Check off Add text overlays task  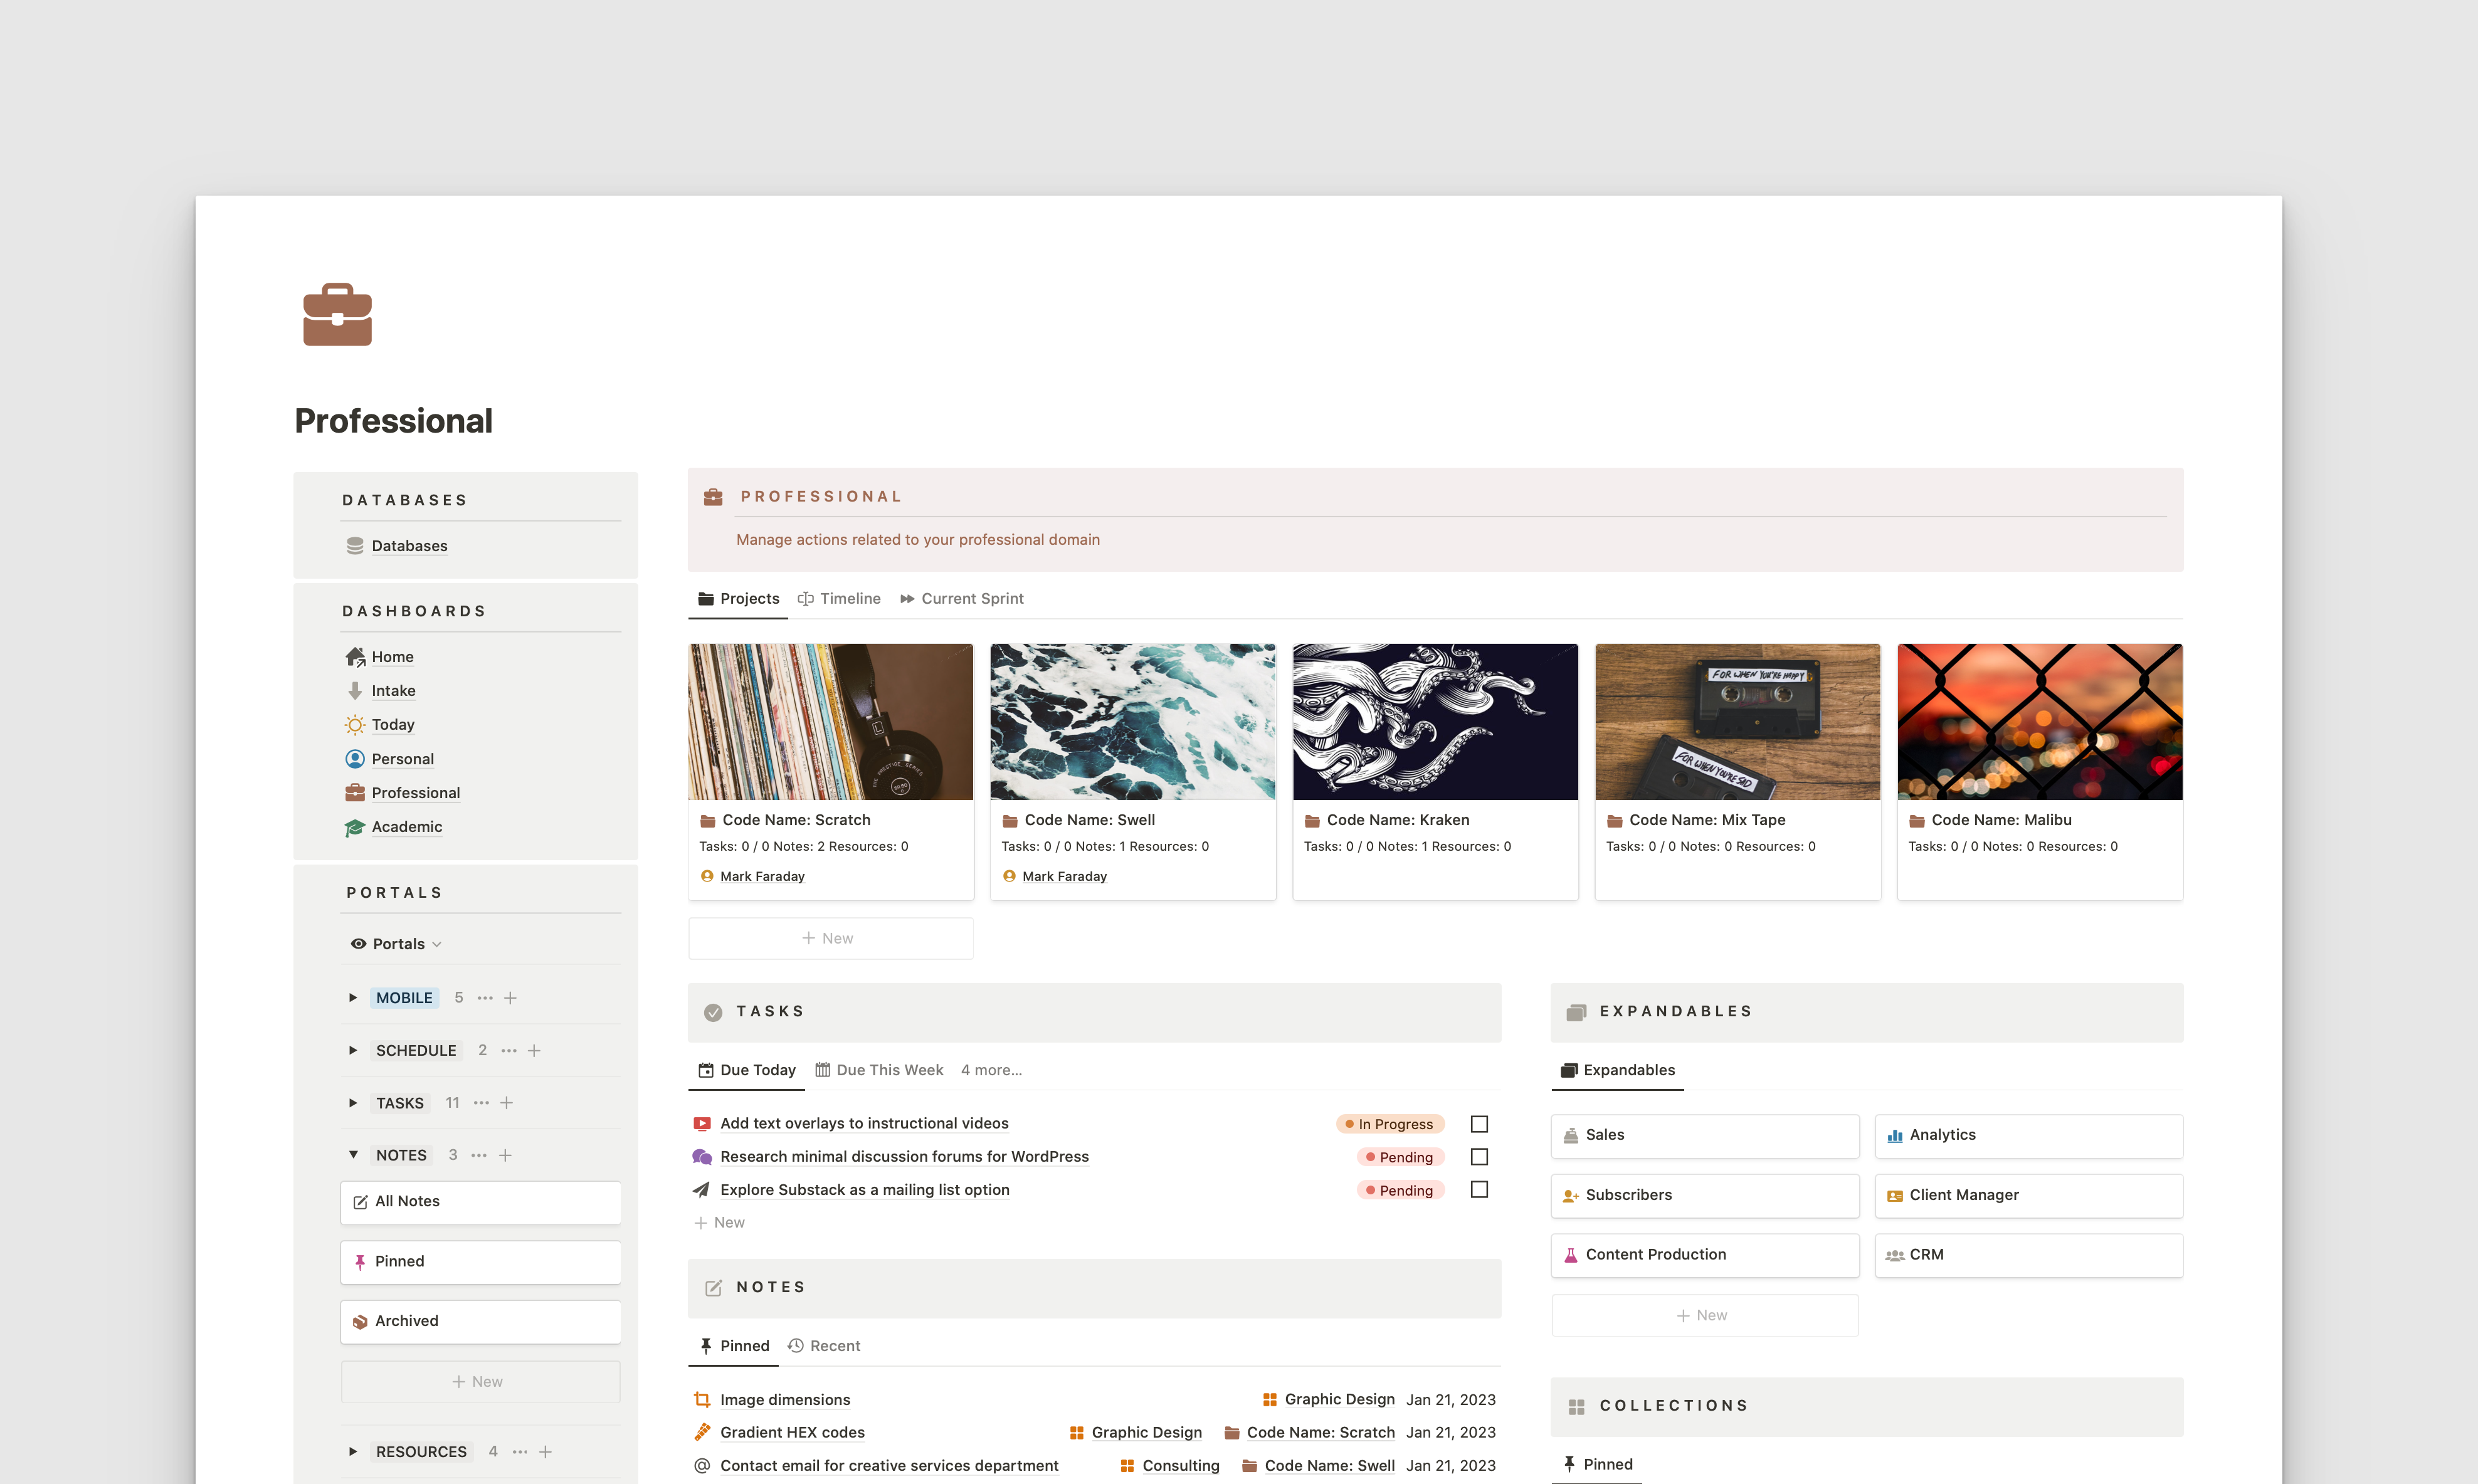[1479, 1124]
